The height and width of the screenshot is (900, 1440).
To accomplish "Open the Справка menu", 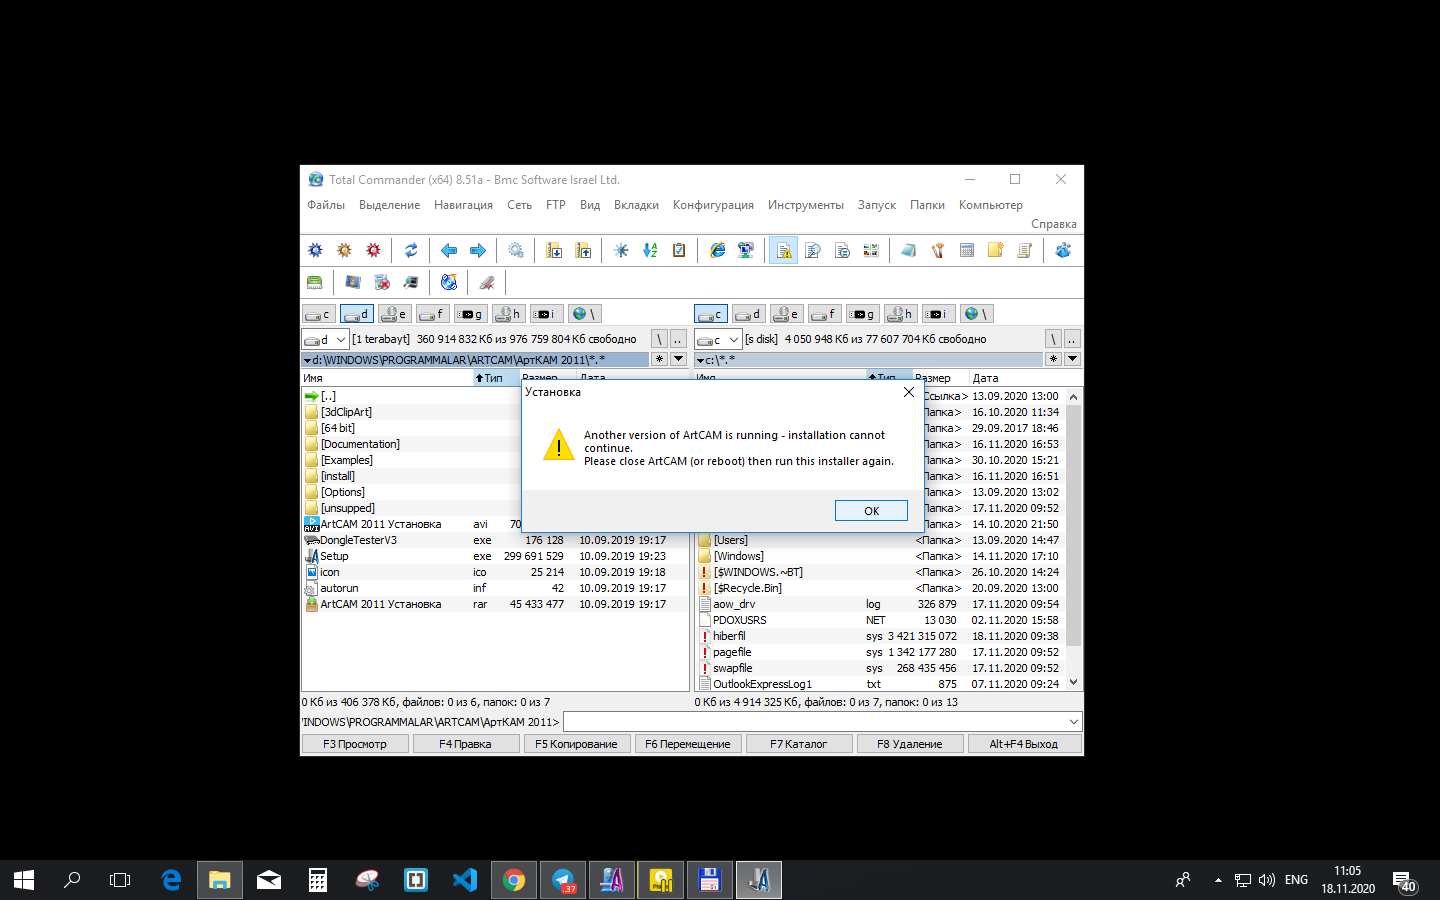I will click(1054, 224).
